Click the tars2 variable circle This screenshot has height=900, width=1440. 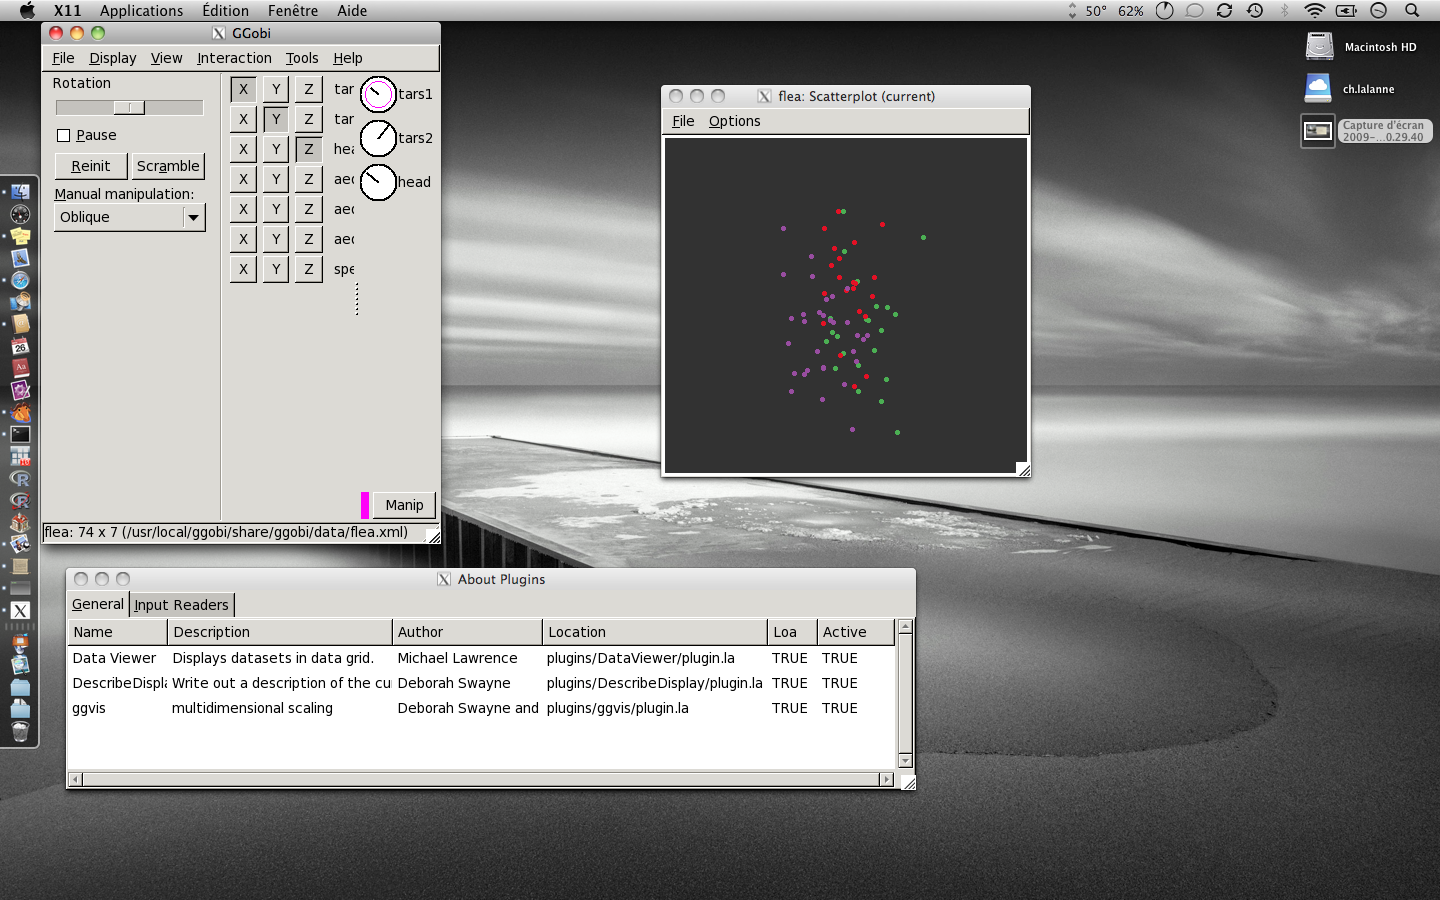378,138
